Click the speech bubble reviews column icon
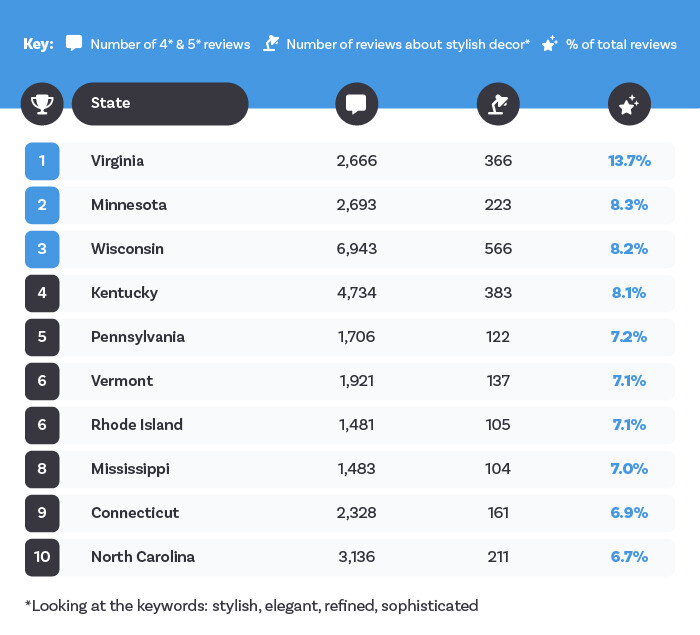 357,104
